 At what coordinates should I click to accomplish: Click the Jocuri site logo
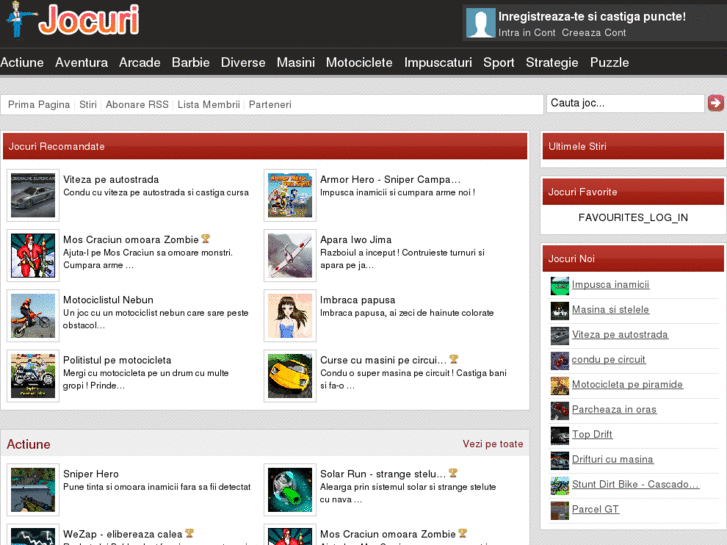pyautogui.click(x=73, y=19)
